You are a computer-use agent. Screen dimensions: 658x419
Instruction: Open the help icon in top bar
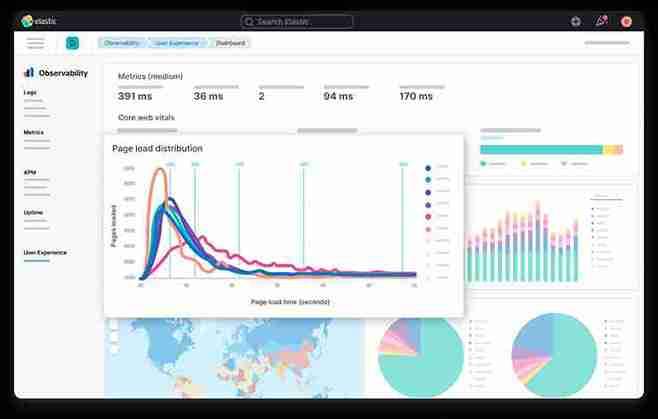pyautogui.click(x=576, y=21)
